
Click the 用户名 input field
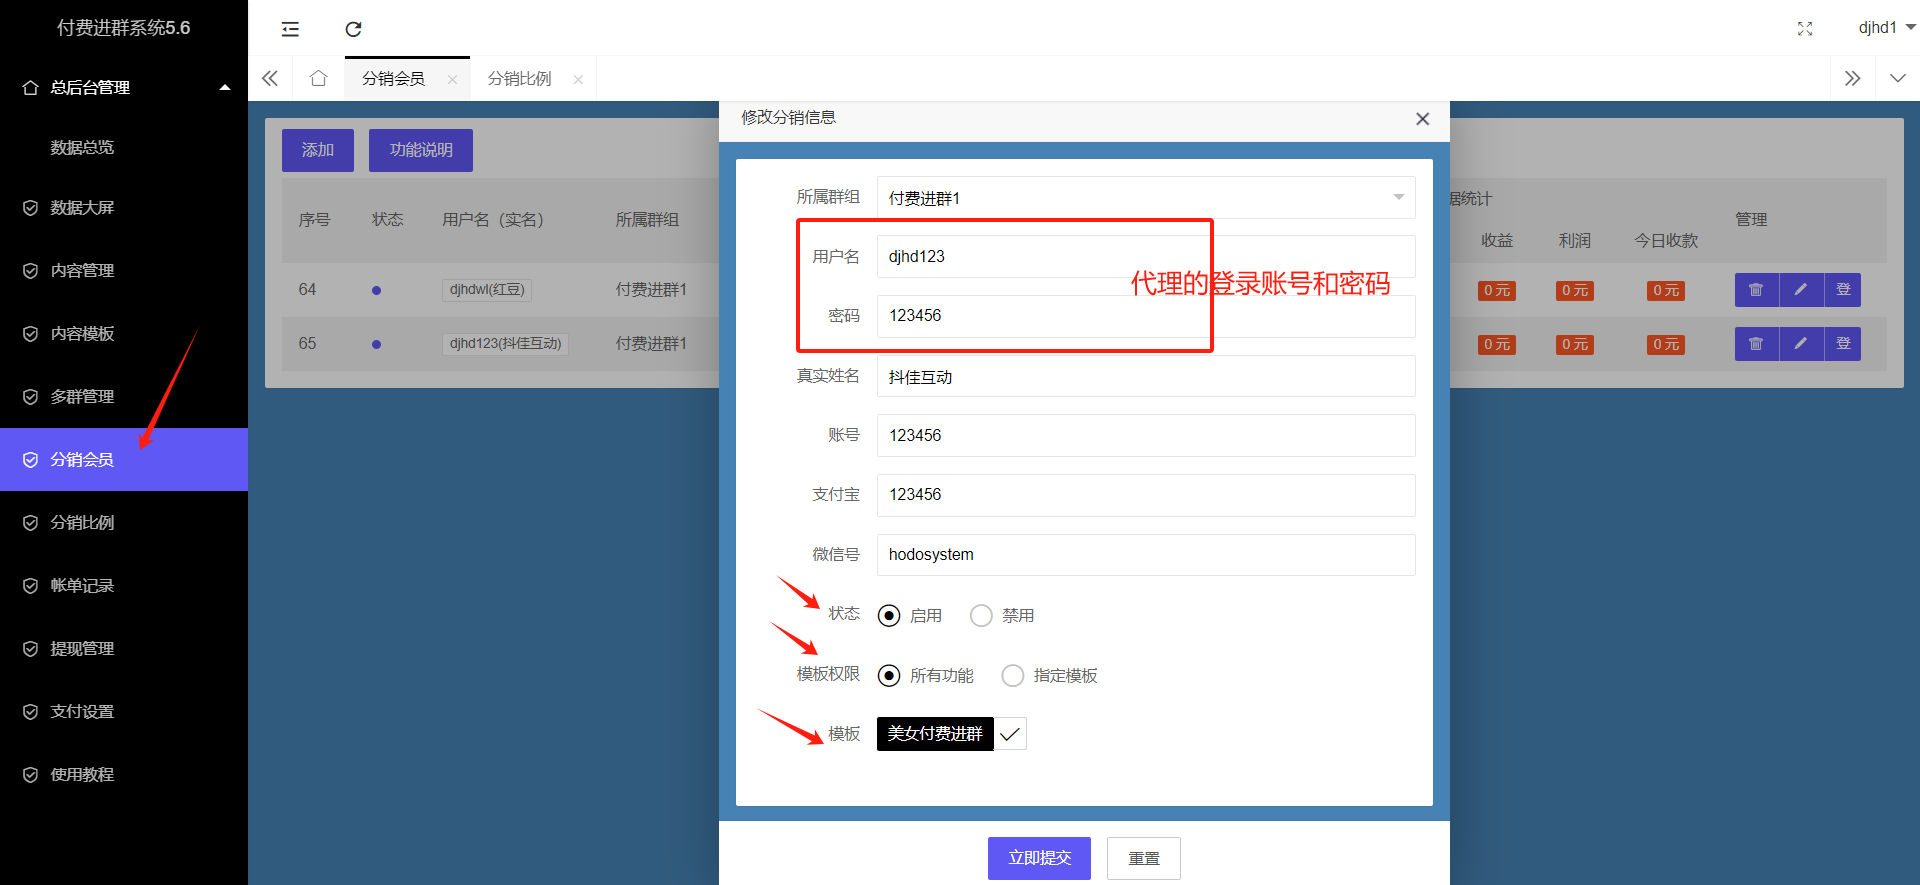(1146, 256)
